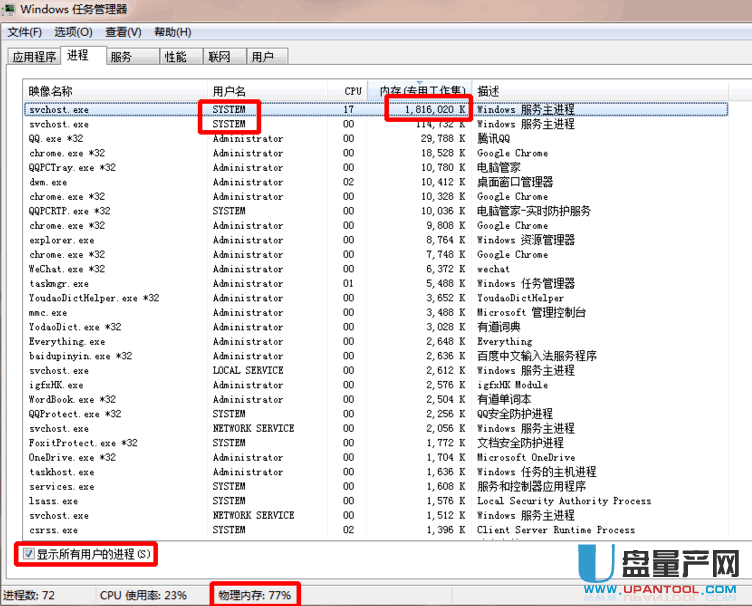This screenshot has width=752, height=606.
Task: Select the Everything.exe process
Action: 376,341
